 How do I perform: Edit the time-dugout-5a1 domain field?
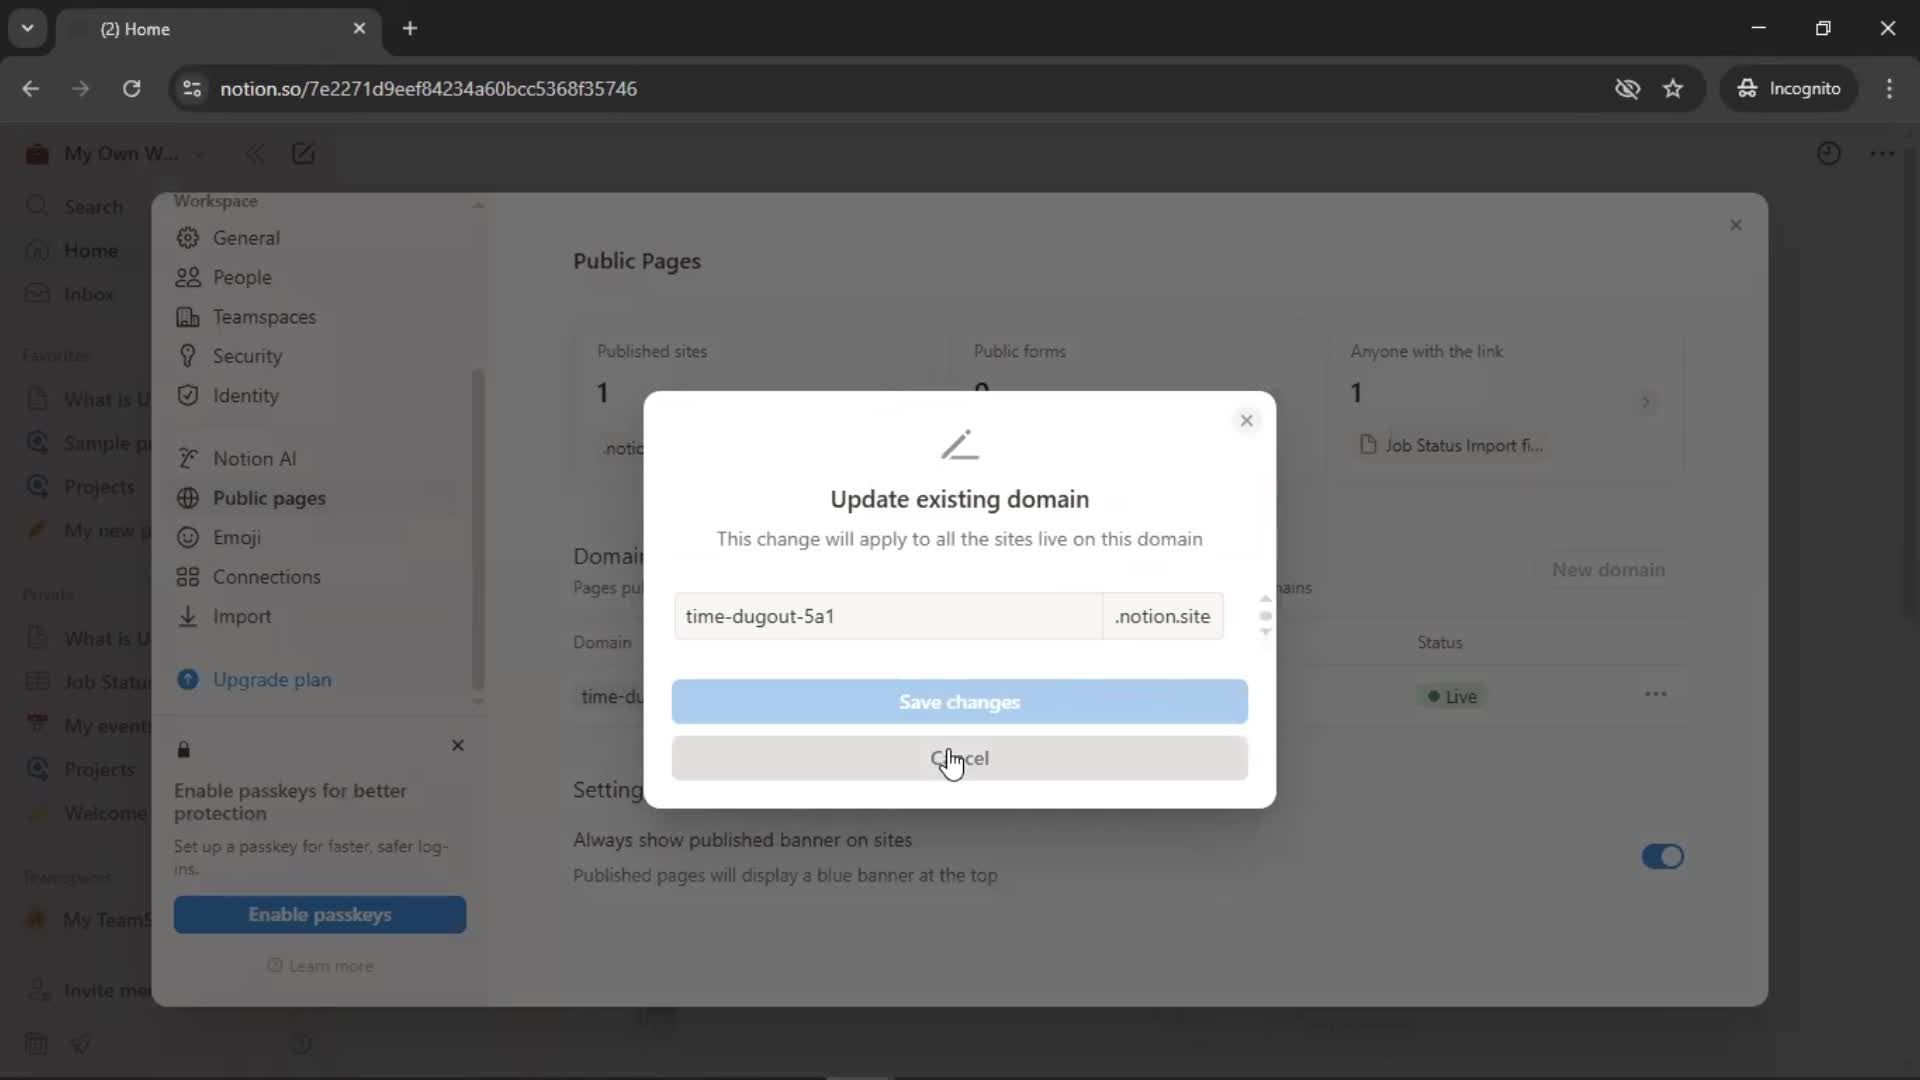(x=888, y=616)
